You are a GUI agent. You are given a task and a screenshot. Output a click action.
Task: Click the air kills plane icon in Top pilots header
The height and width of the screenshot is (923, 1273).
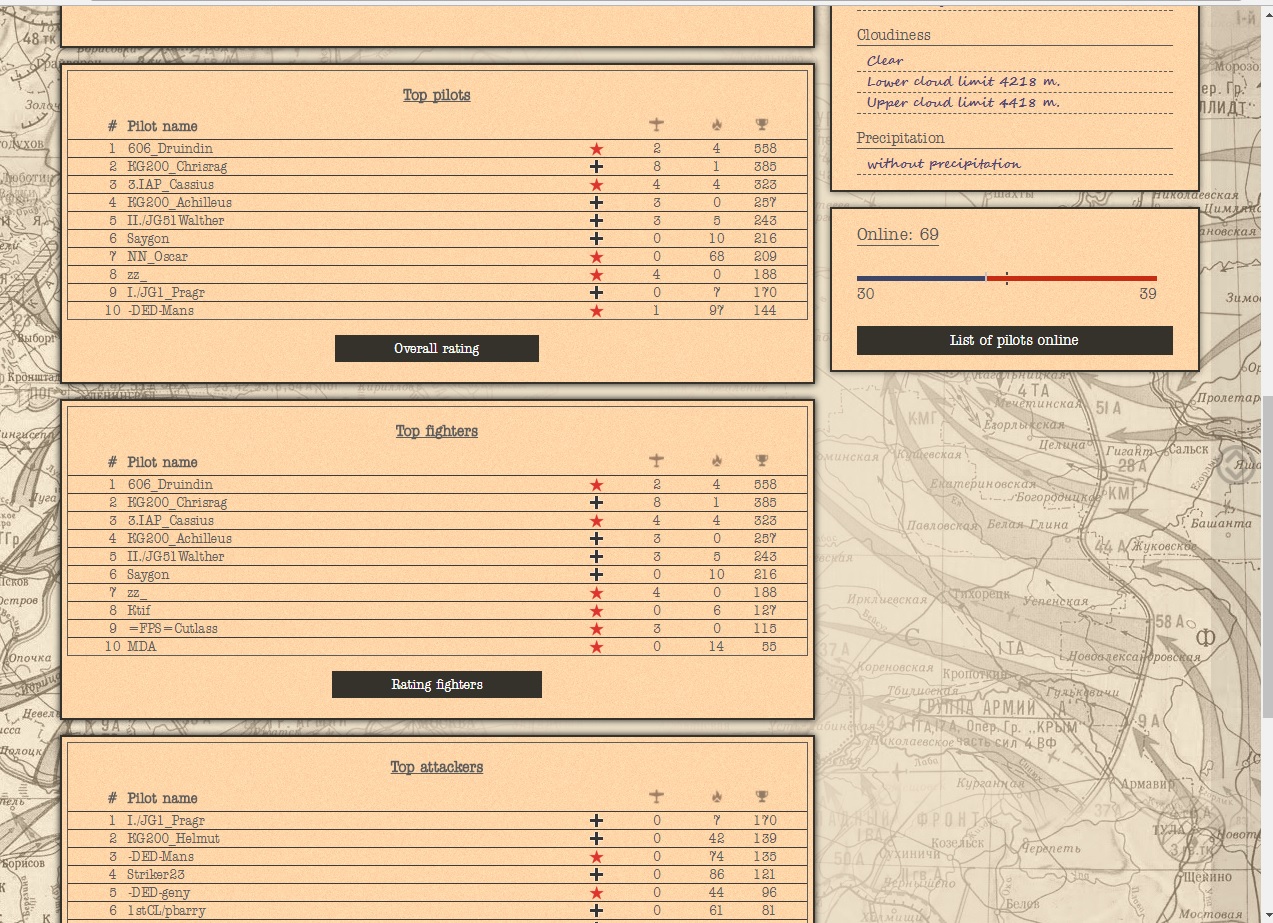(x=656, y=125)
